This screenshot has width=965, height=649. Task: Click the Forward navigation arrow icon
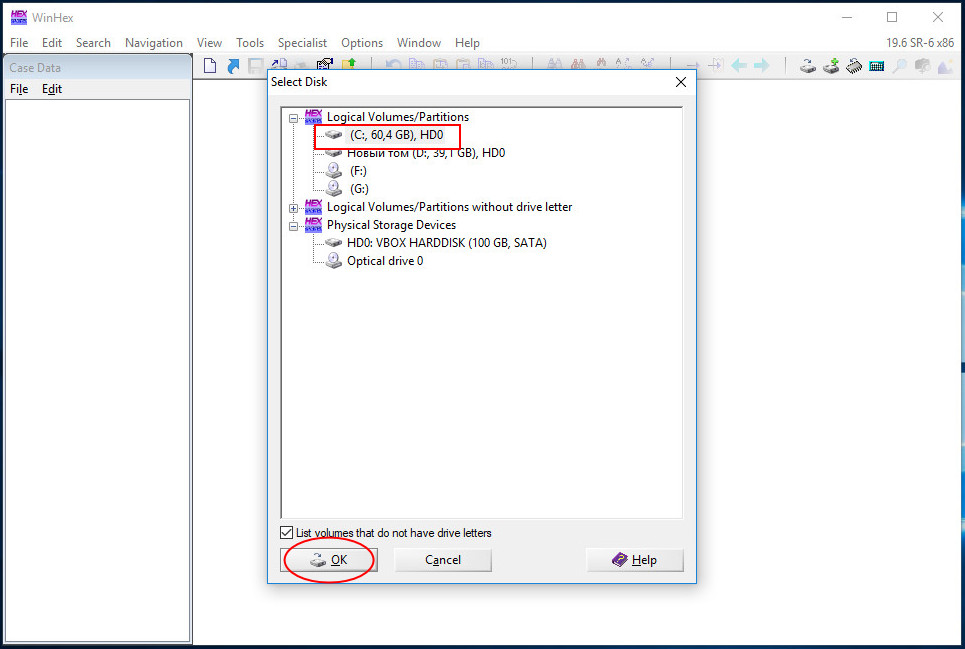coord(762,65)
